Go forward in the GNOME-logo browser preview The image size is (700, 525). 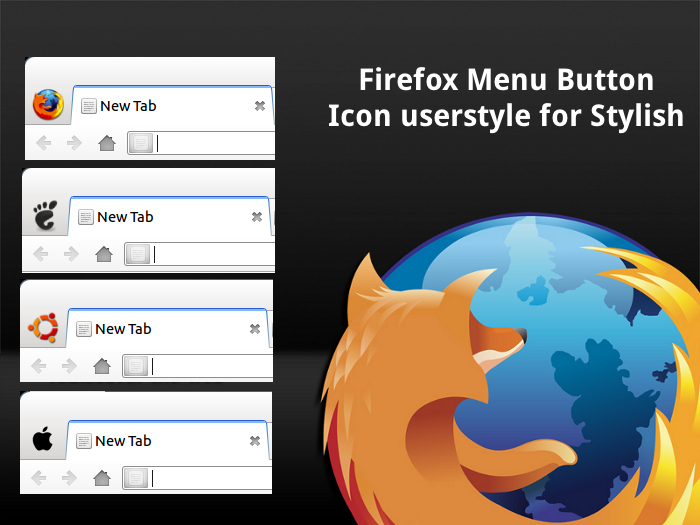(71, 254)
